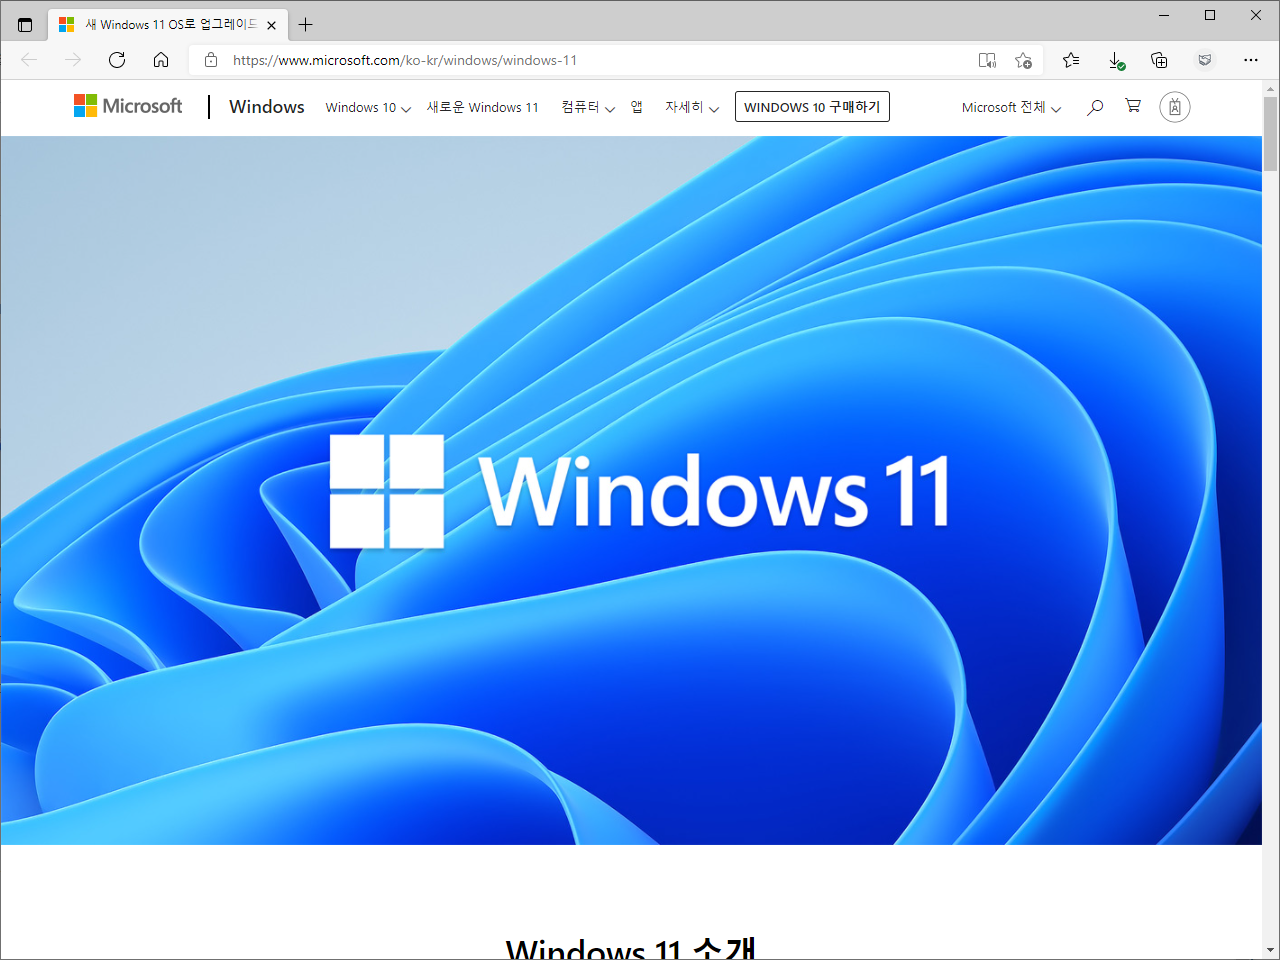Click the Microsoft logo link
1280x960 pixels.
coord(128,106)
